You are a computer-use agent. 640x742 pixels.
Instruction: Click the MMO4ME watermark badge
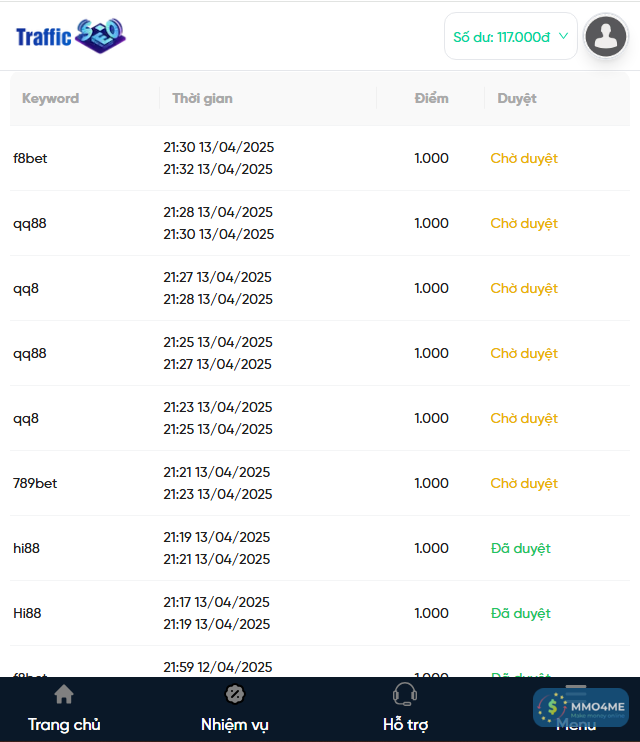(x=581, y=707)
